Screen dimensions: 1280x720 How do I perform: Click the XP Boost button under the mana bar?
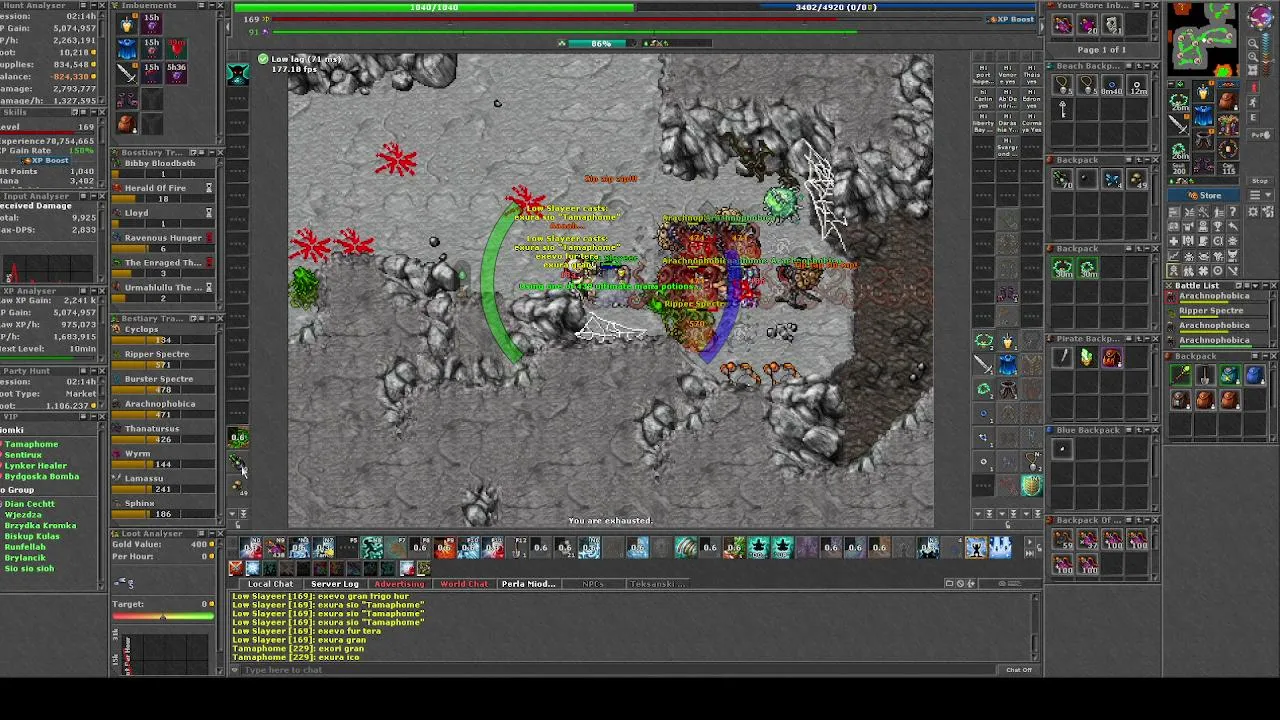[x=1012, y=19]
